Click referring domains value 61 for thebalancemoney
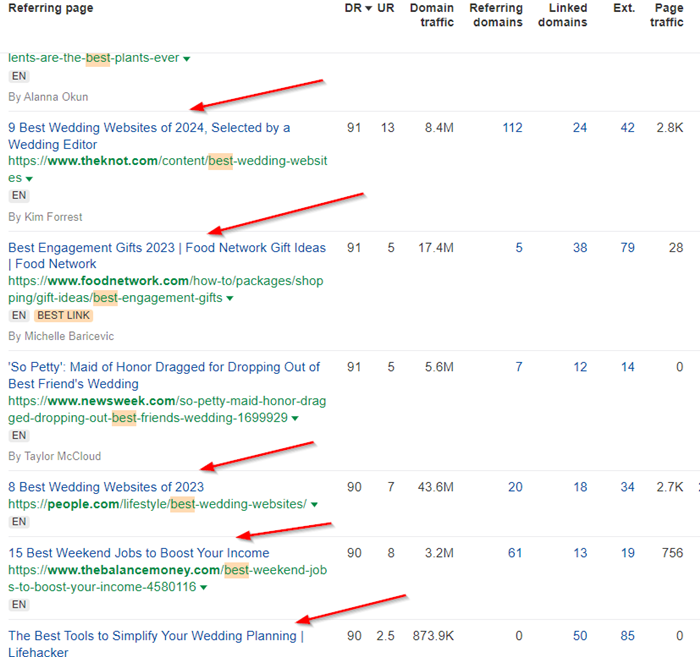 515,553
